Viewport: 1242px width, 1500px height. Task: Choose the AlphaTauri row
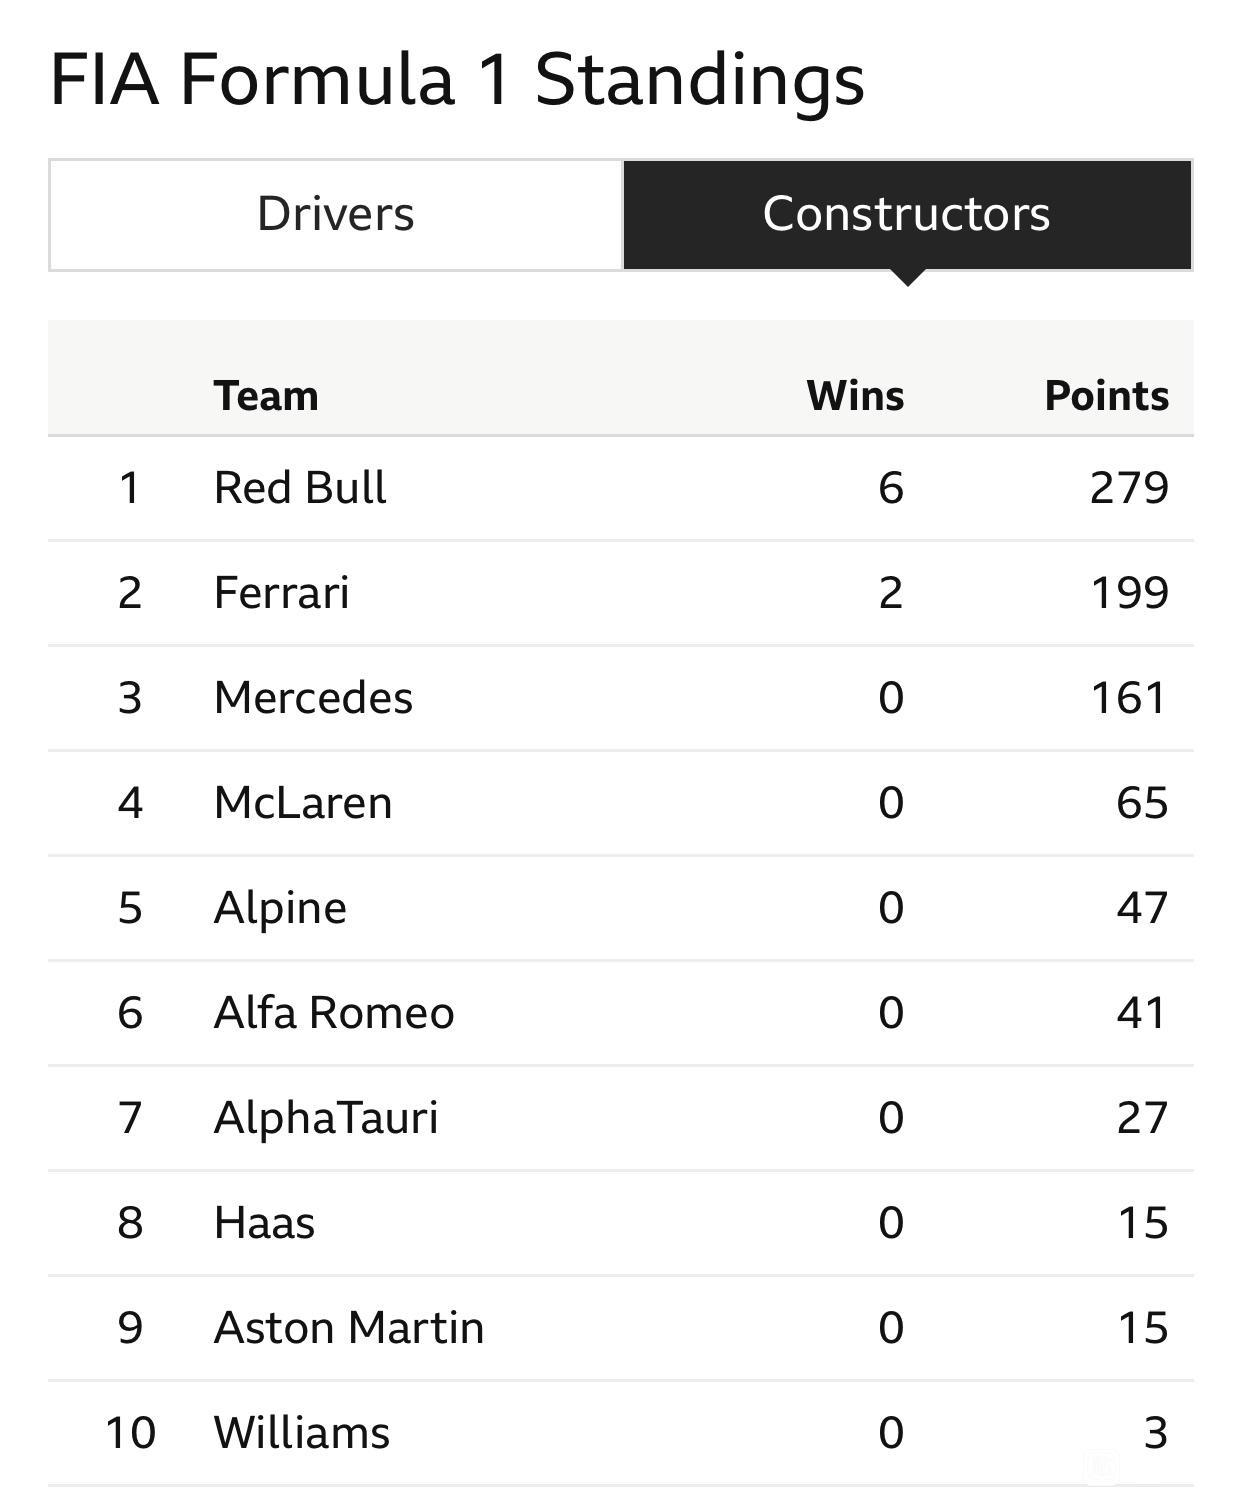pyautogui.click(x=621, y=1118)
